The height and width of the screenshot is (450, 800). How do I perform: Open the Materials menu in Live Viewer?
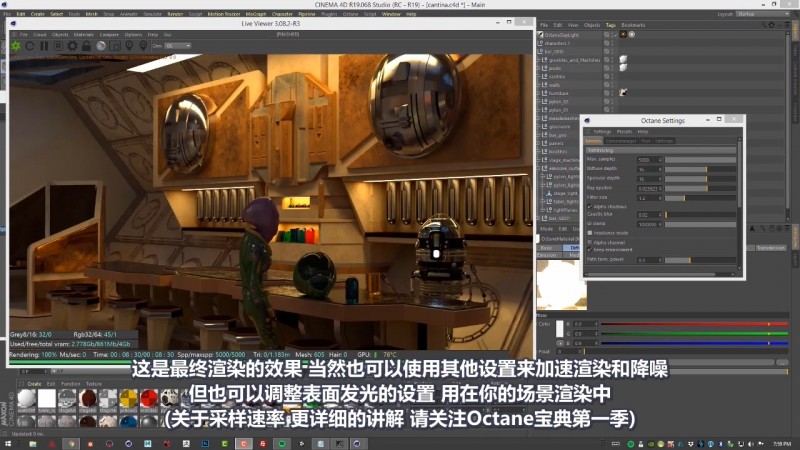pyautogui.click(x=84, y=35)
